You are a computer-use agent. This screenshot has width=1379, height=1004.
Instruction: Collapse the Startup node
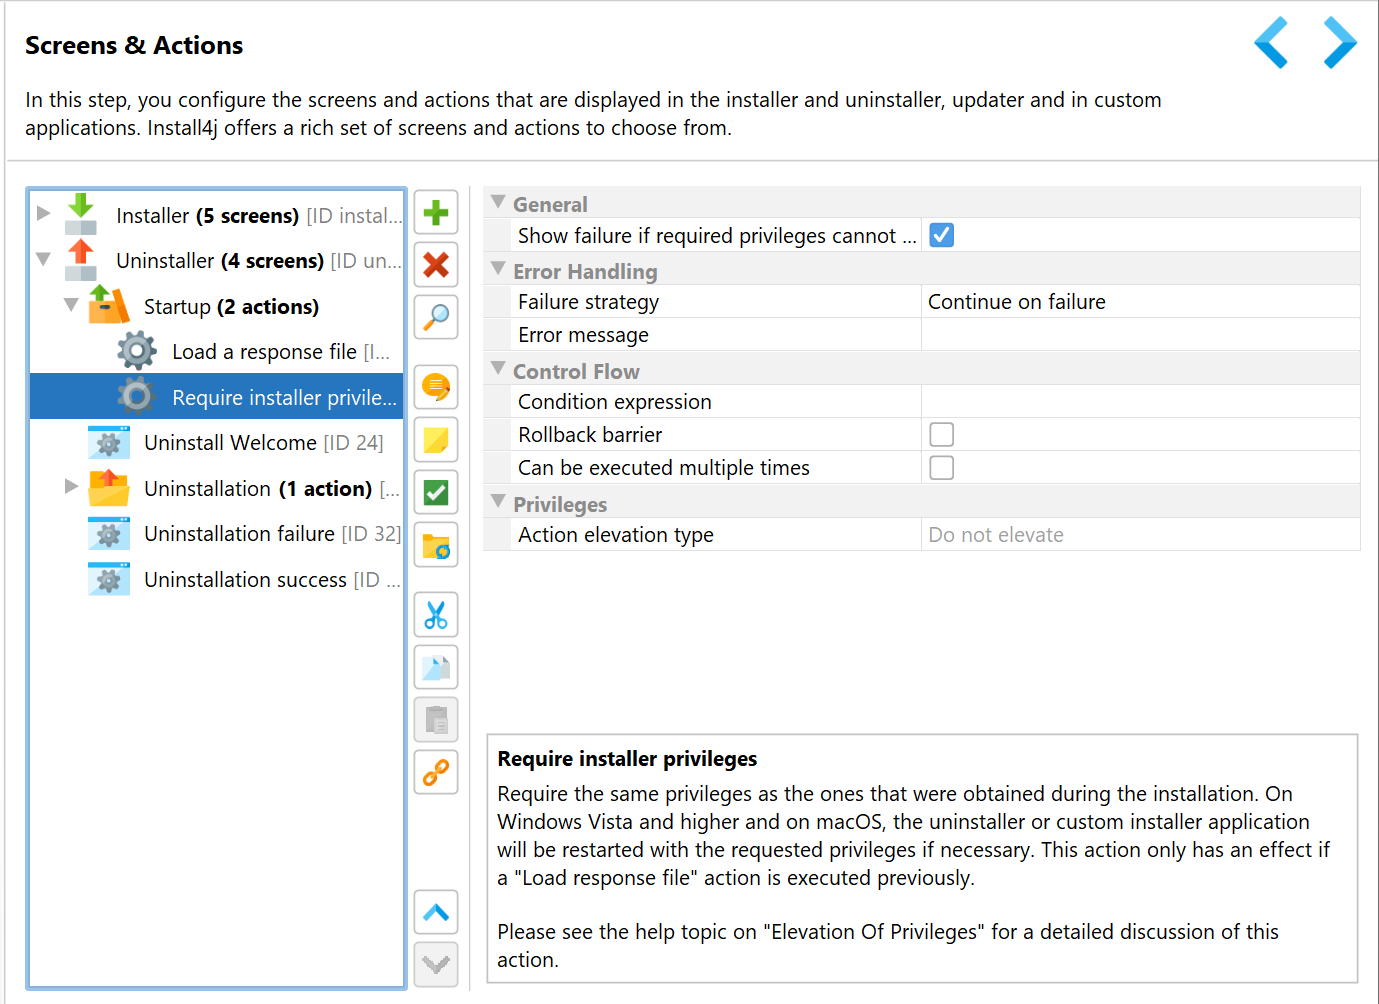[x=71, y=304]
